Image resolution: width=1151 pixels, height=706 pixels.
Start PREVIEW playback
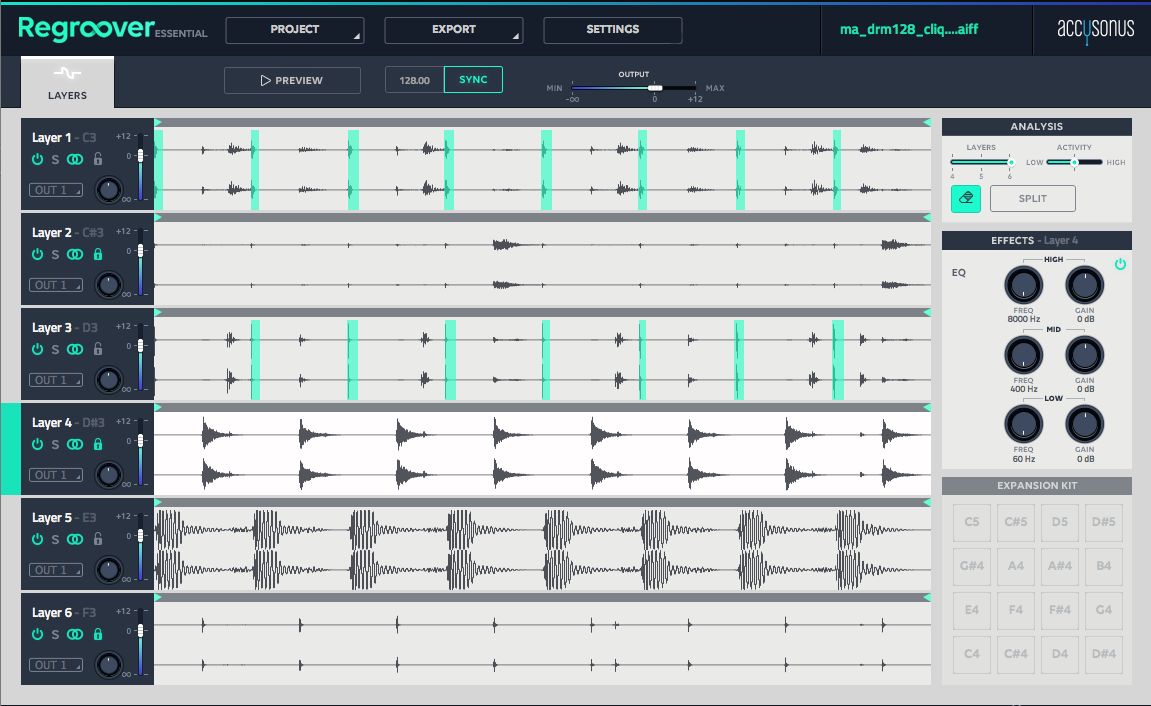pos(292,80)
